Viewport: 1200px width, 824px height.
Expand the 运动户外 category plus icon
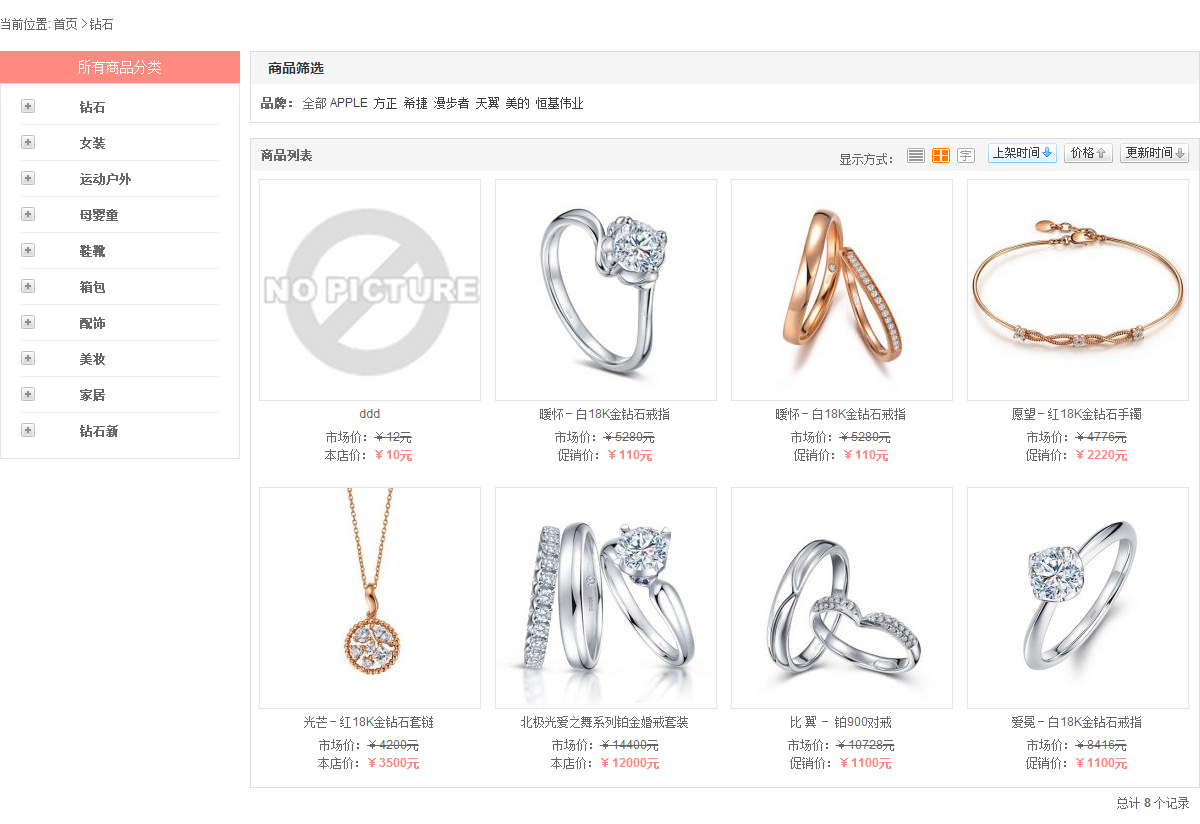click(x=28, y=178)
